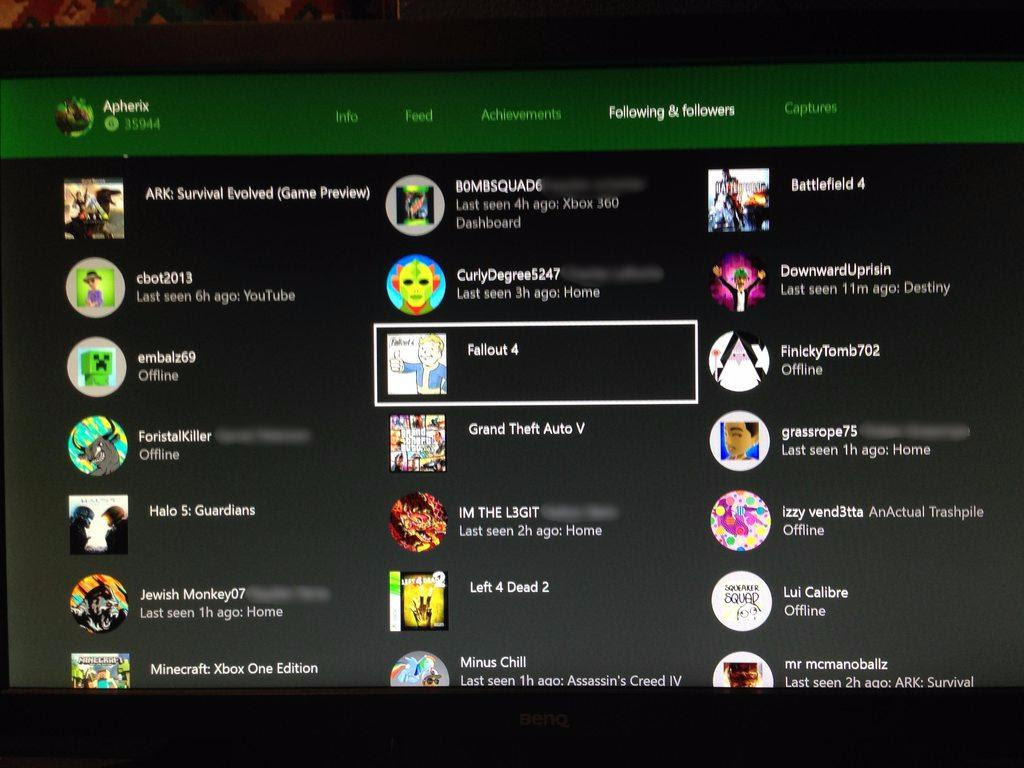This screenshot has width=1024, height=768.
Task: Click 'B0MBSQUAD6' gamertag text
Action: pyautogui.click(x=499, y=186)
